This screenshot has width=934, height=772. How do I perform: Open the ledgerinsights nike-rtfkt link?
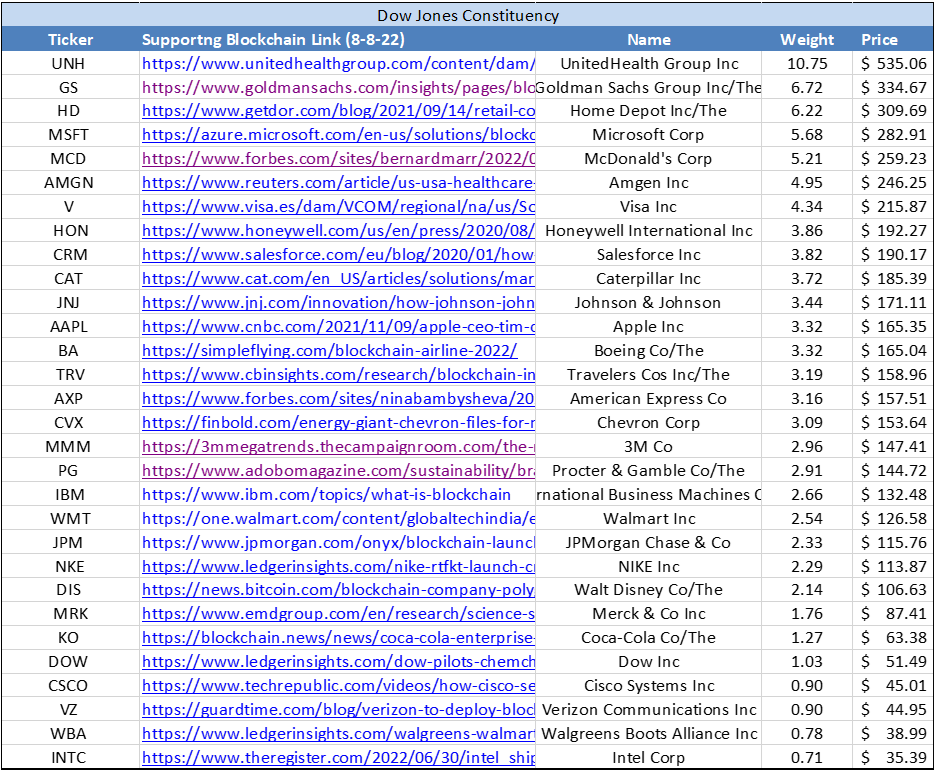coord(338,566)
